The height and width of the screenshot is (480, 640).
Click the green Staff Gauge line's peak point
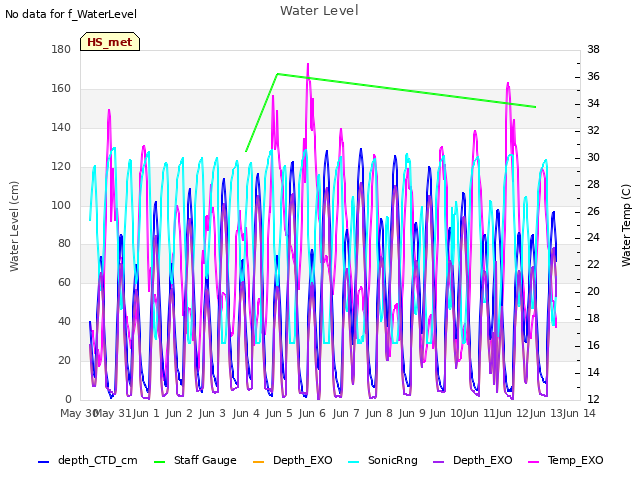click(278, 74)
